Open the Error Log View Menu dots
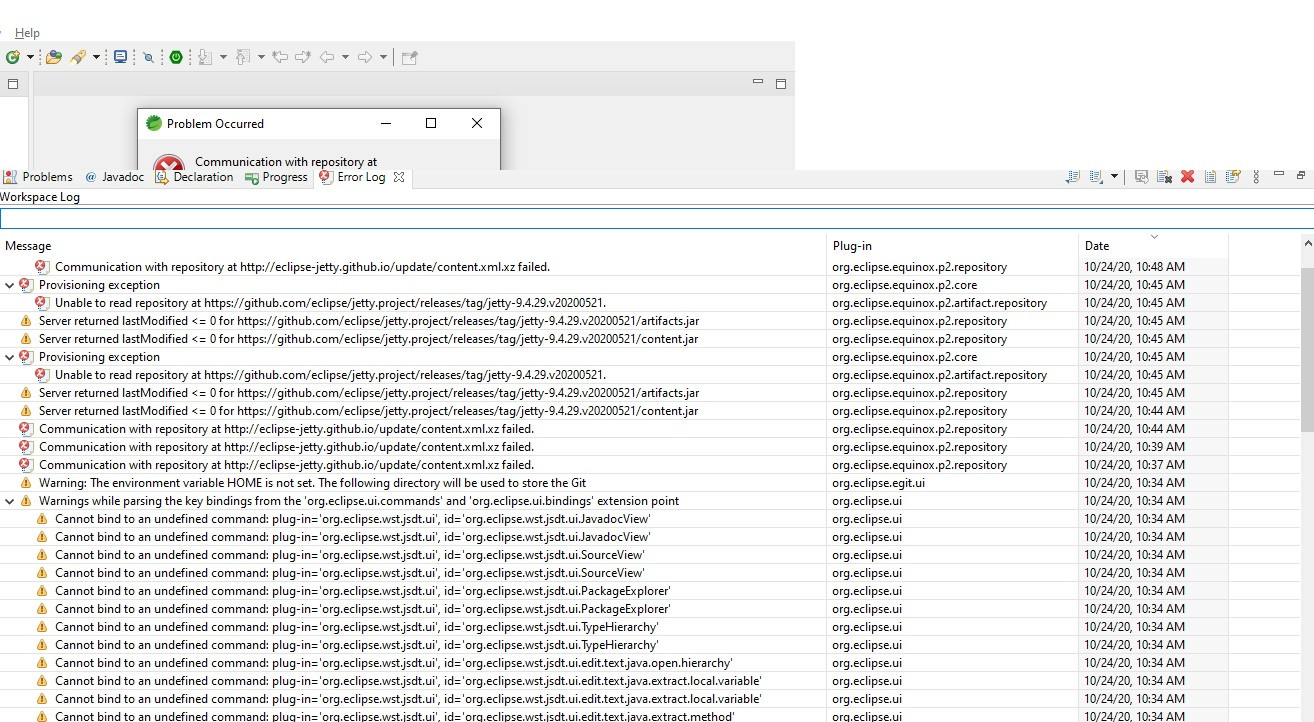 (x=1256, y=177)
